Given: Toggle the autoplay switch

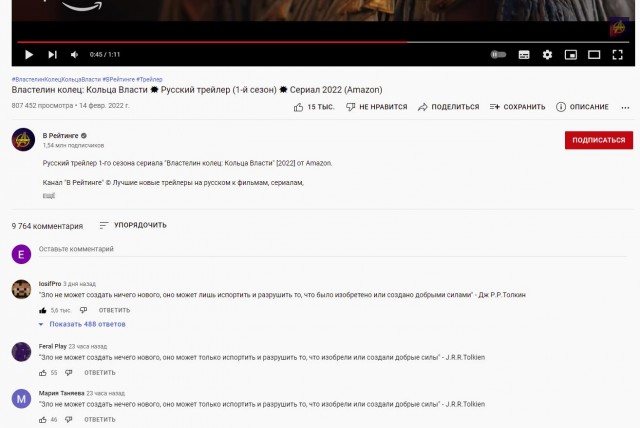Looking at the screenshot, I should coord(498,54).
